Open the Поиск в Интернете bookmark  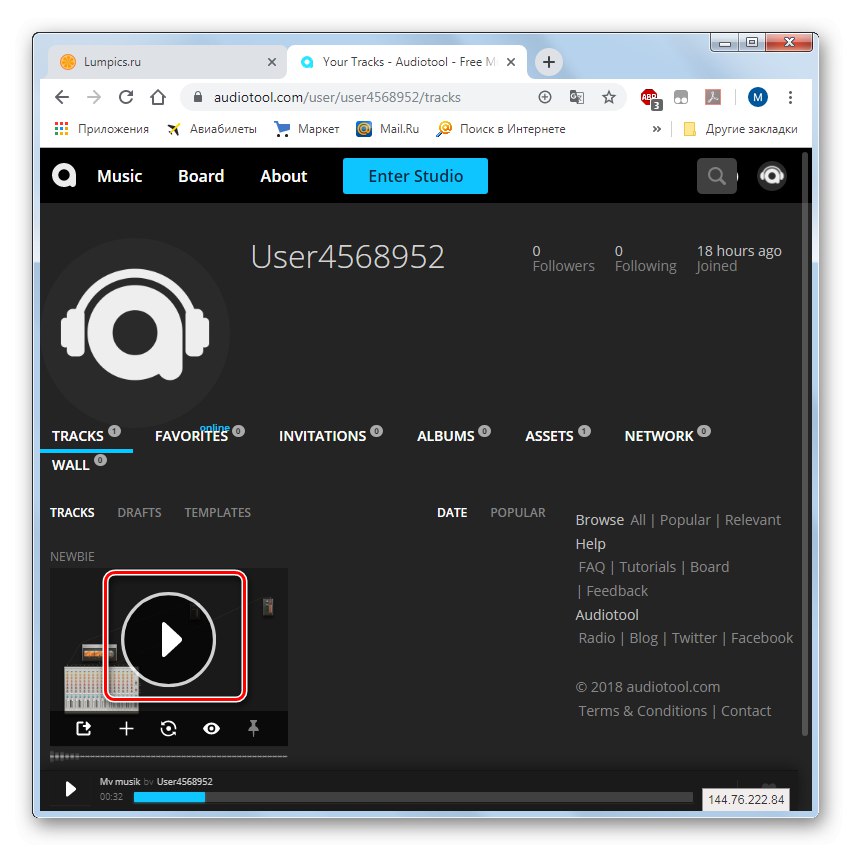pyautogui.click(x=501, y=129)
